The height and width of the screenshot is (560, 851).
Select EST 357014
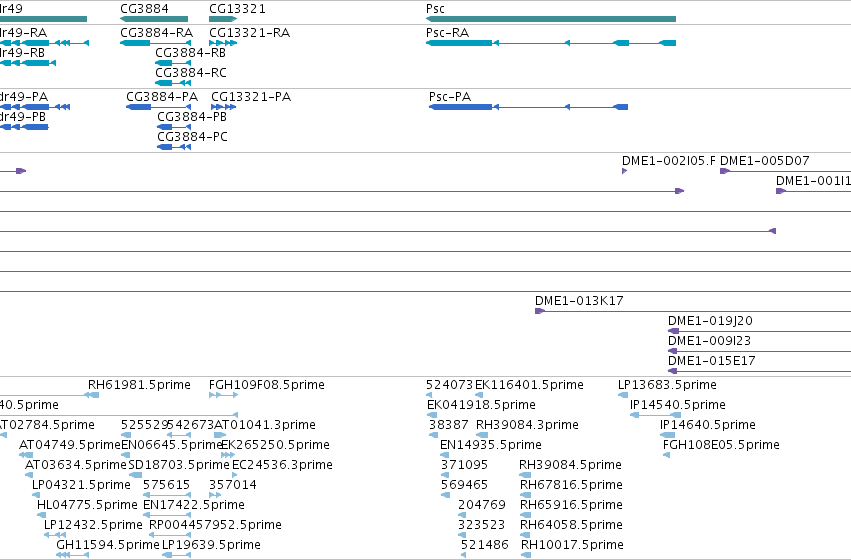(233, 485)
